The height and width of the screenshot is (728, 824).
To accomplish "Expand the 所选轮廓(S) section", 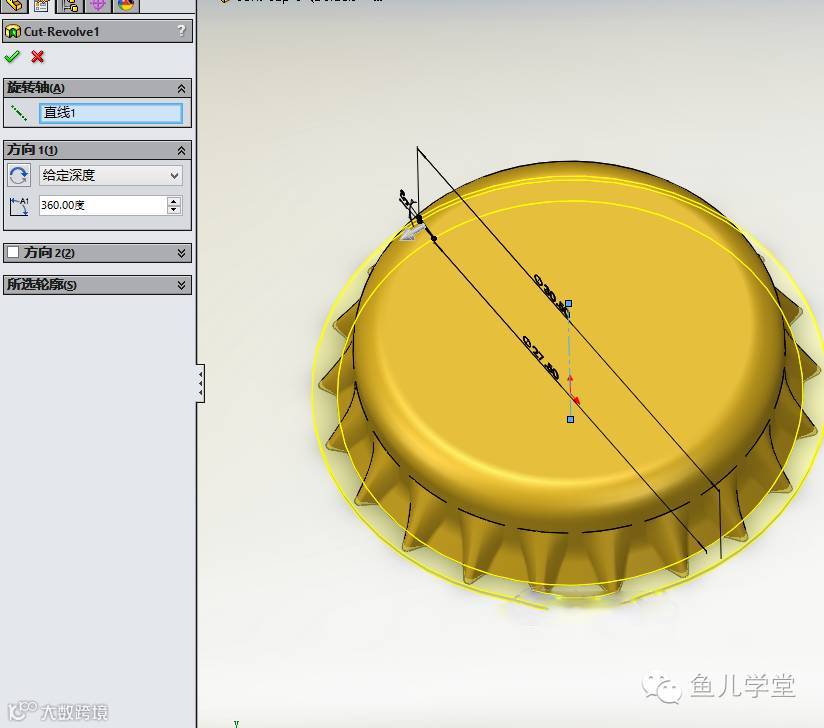I will coord(181,285).
